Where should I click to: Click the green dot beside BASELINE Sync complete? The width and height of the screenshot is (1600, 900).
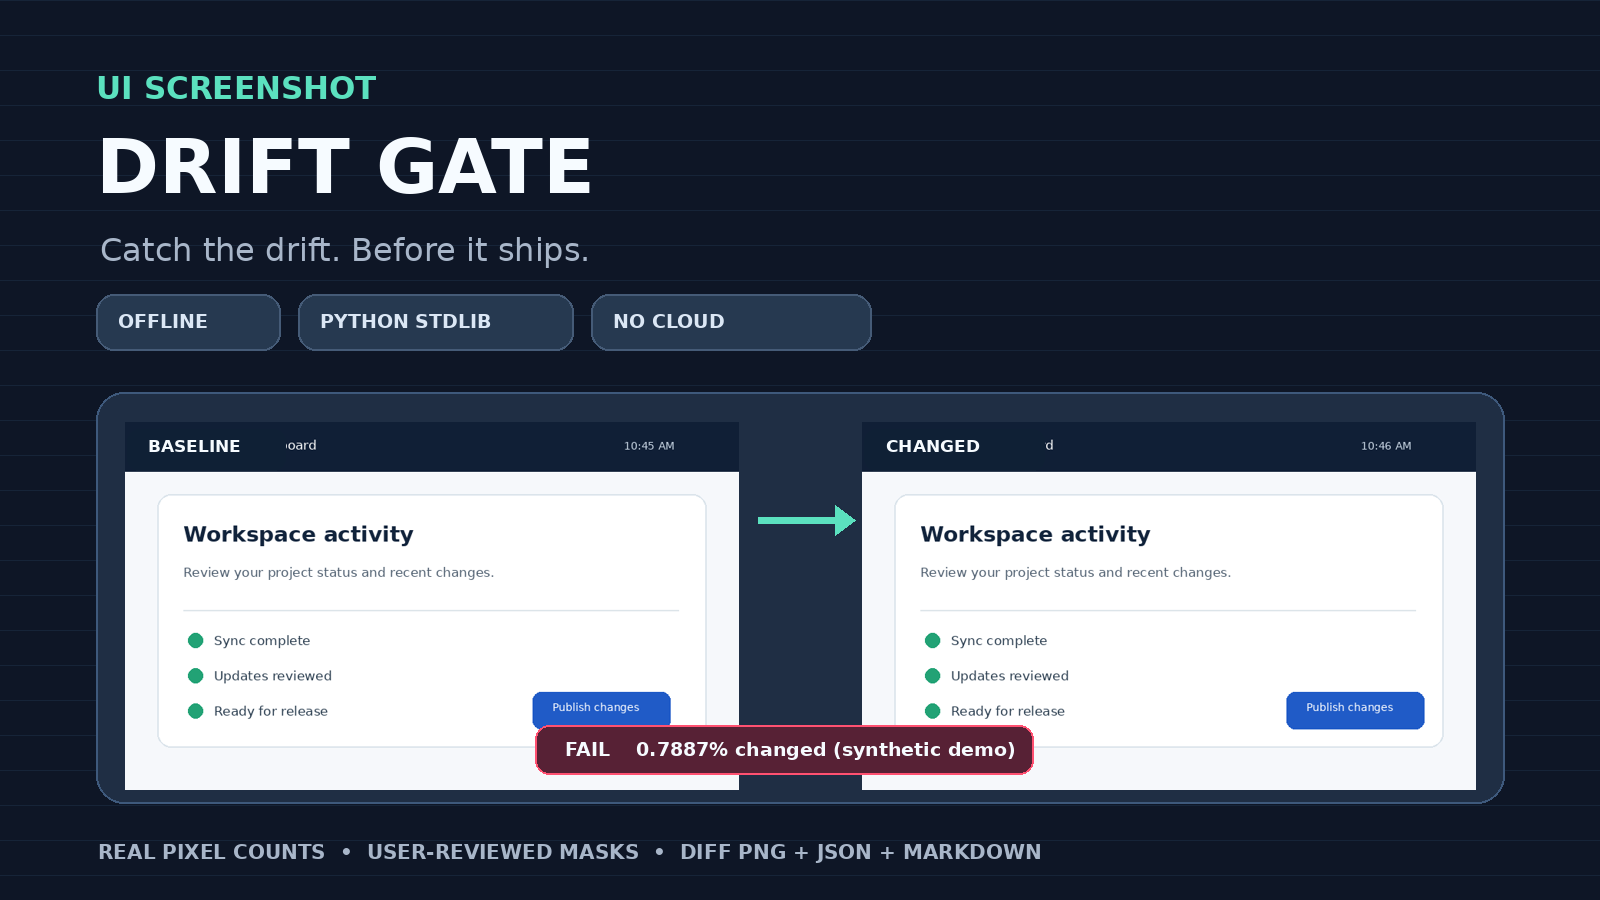pos(196,641)
